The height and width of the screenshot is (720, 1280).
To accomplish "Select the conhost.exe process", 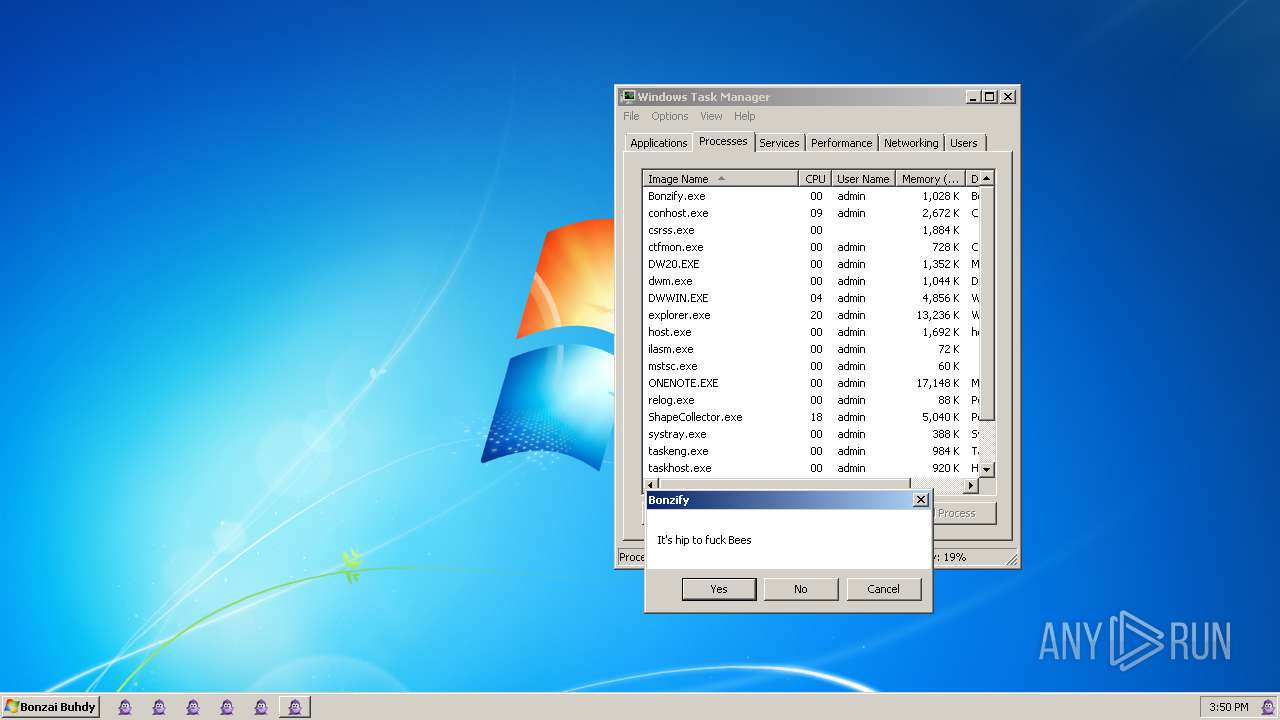I will [x=810, y=213].
